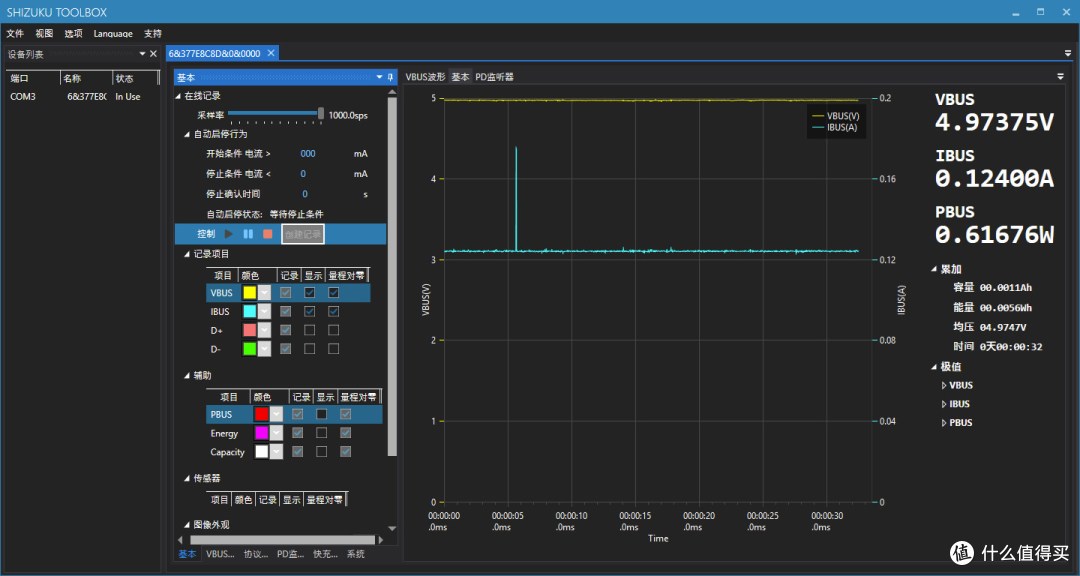
Task: Pause the online recording
Action: (248, 234)
